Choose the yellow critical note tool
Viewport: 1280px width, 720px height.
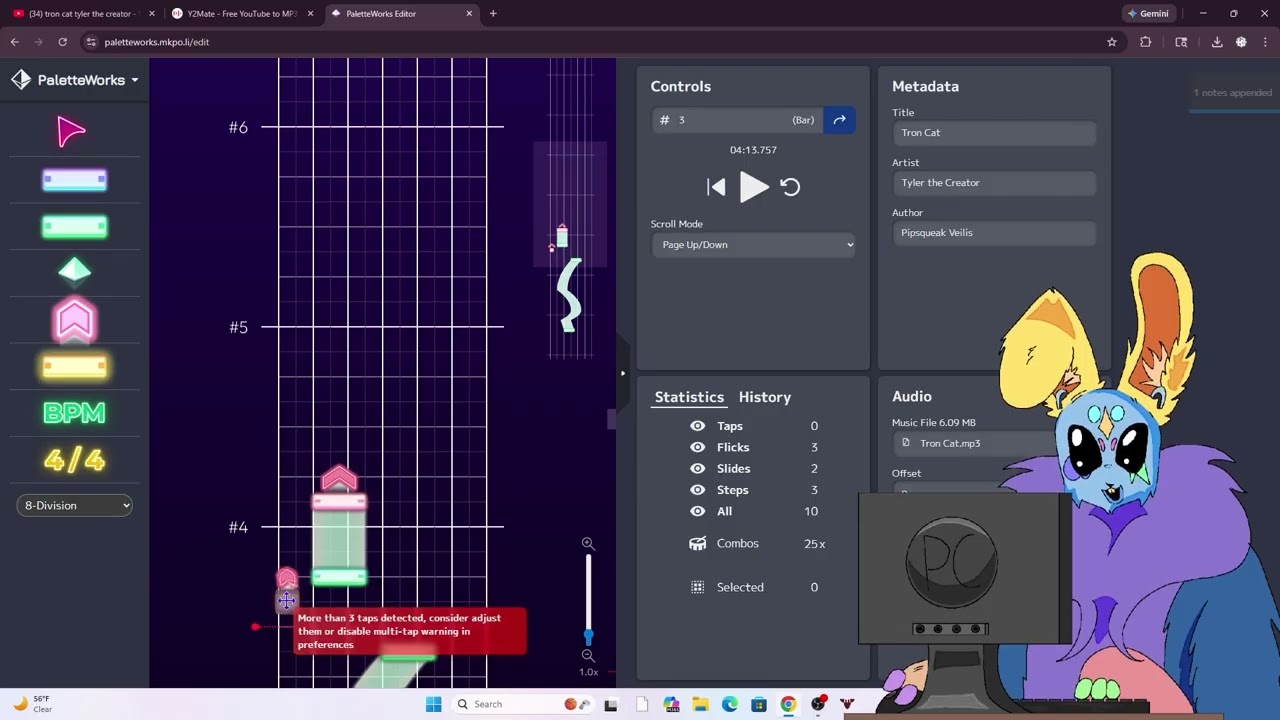[x=74, y=367]
